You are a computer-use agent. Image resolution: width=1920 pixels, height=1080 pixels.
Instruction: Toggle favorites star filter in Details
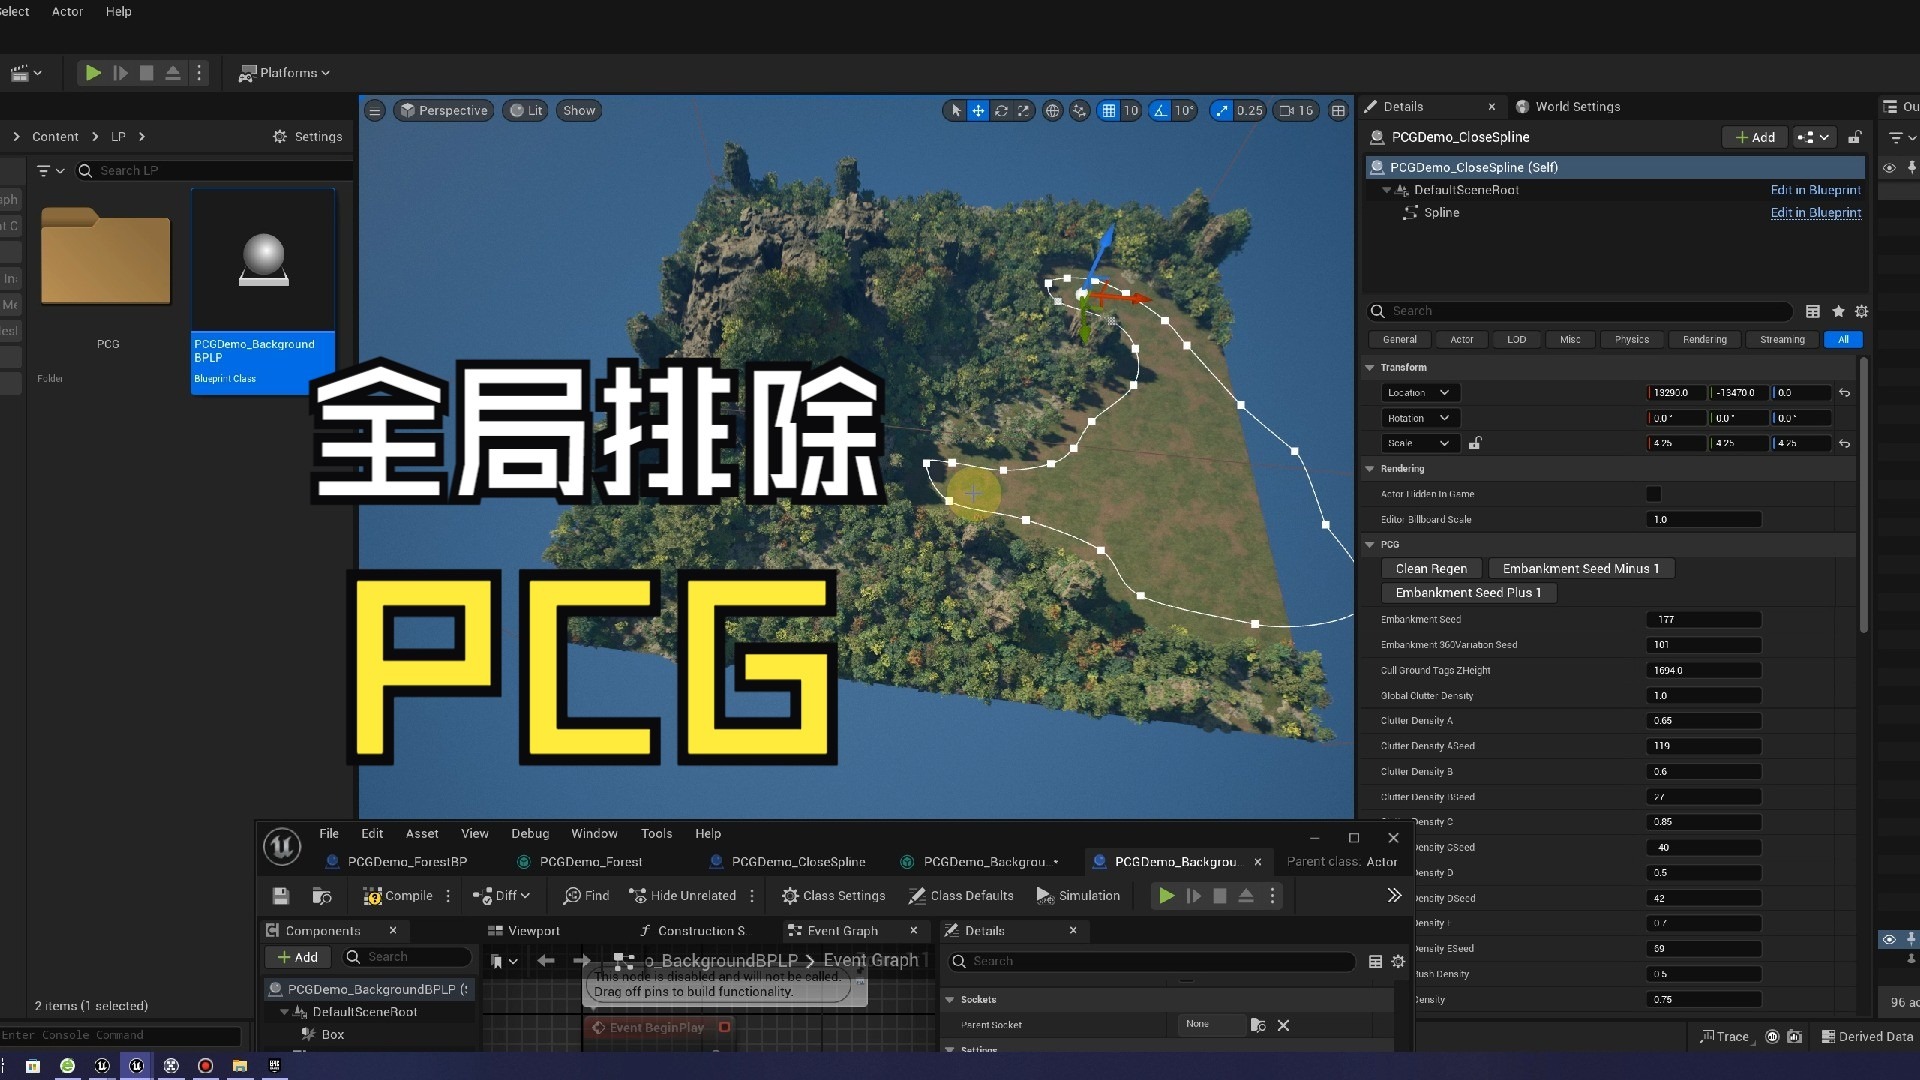[1838, 312]
